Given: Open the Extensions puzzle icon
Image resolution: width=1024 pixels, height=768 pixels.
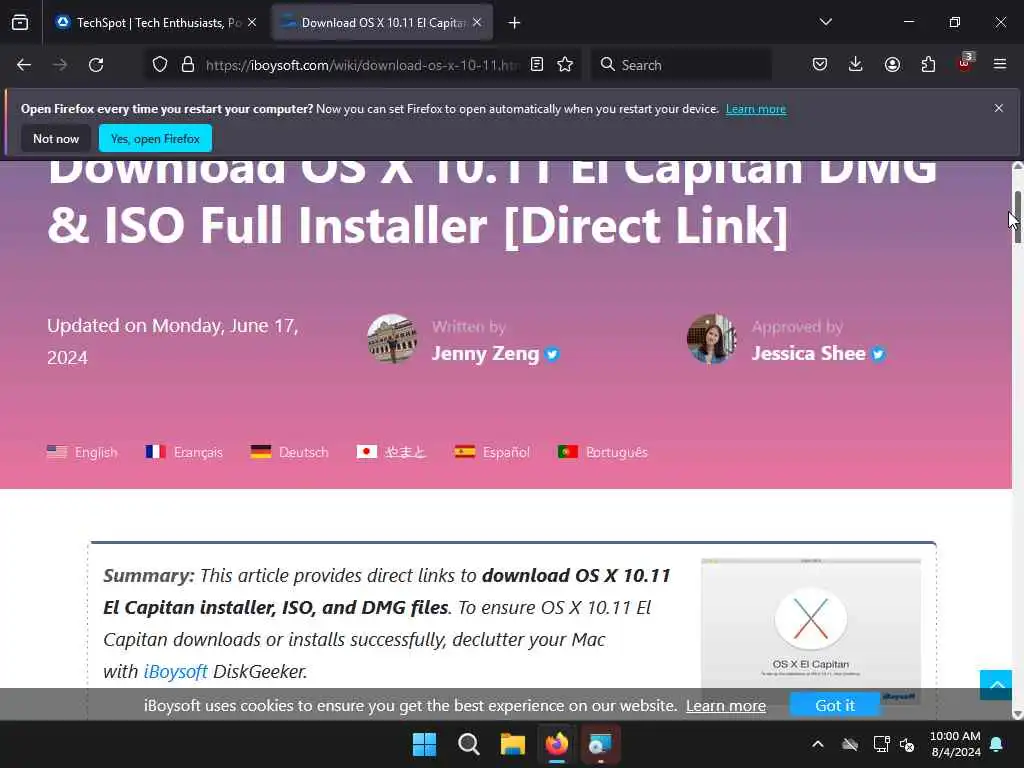Looking at the screenshot, I should [x=928, y=65].
